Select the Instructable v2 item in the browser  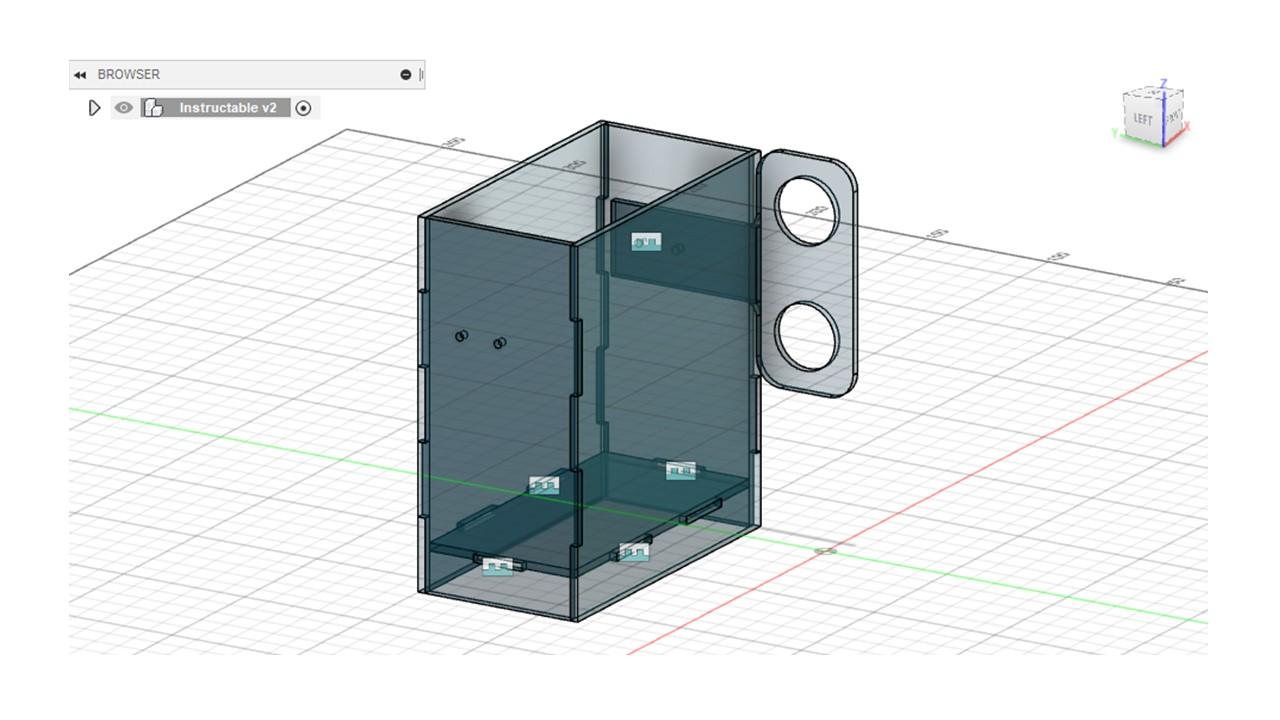(228, 108)
